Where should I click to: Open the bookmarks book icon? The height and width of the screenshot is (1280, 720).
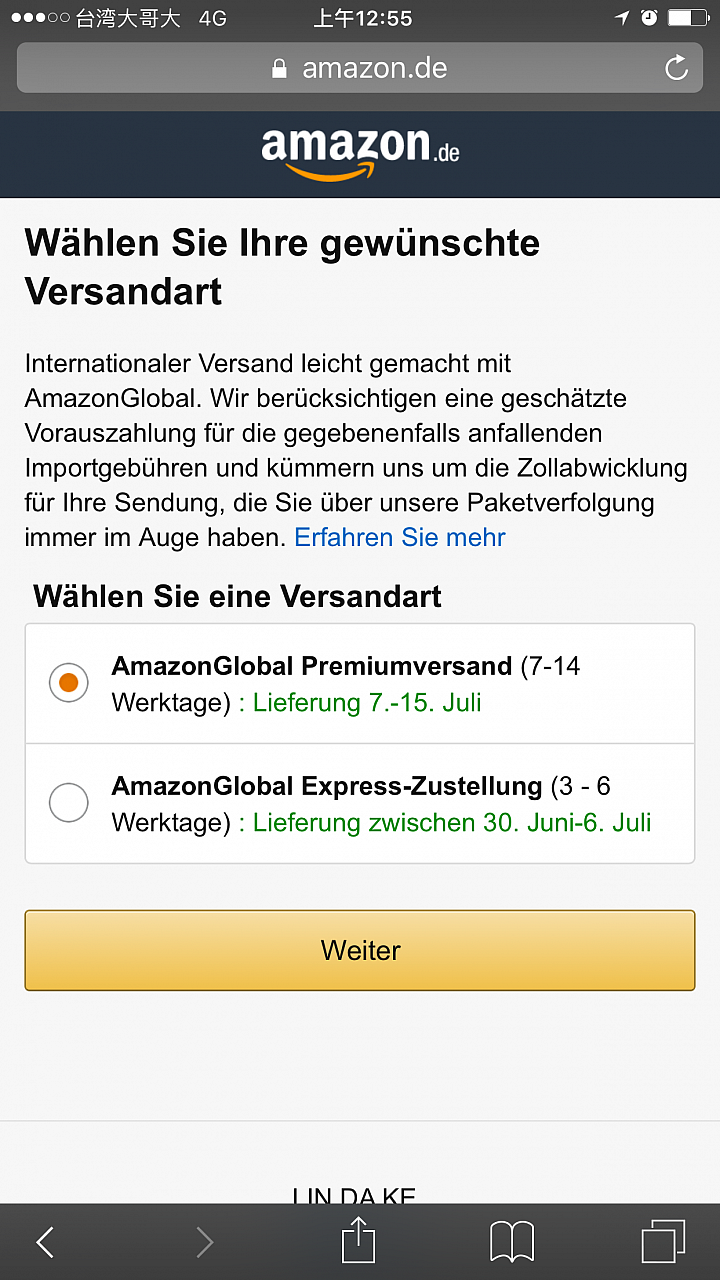pyautogui.click(x=511, y=1242)
